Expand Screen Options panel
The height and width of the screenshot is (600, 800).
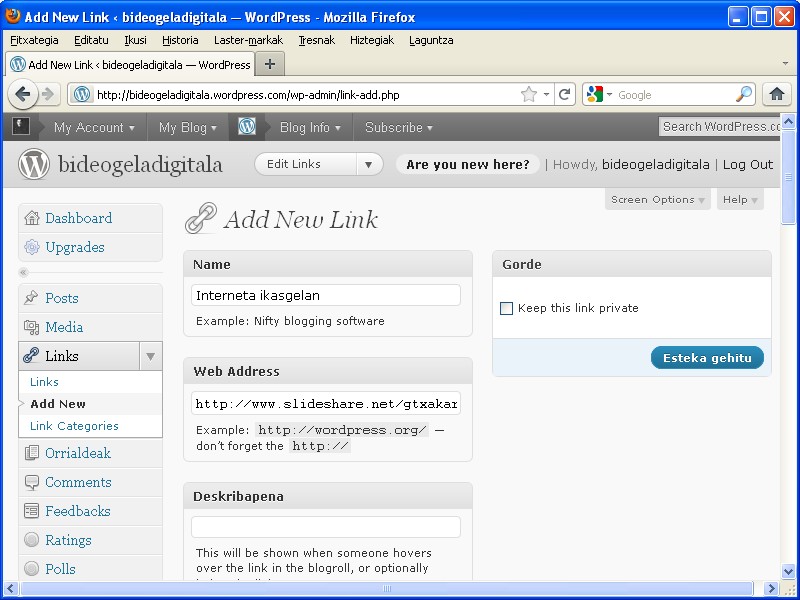pyautogui.click(x=657, y=199)
